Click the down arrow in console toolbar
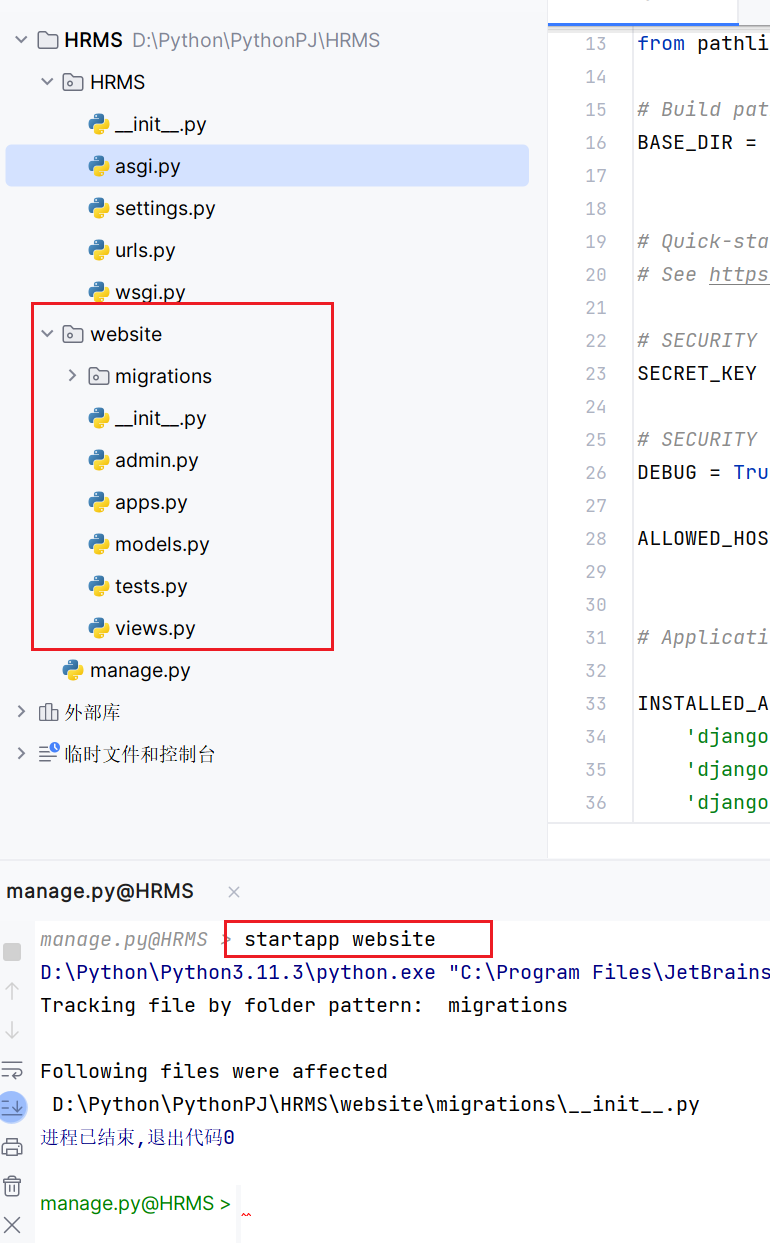This screenshot has width=770, height=1243. pyautogui.click(x=12, y=1029)
